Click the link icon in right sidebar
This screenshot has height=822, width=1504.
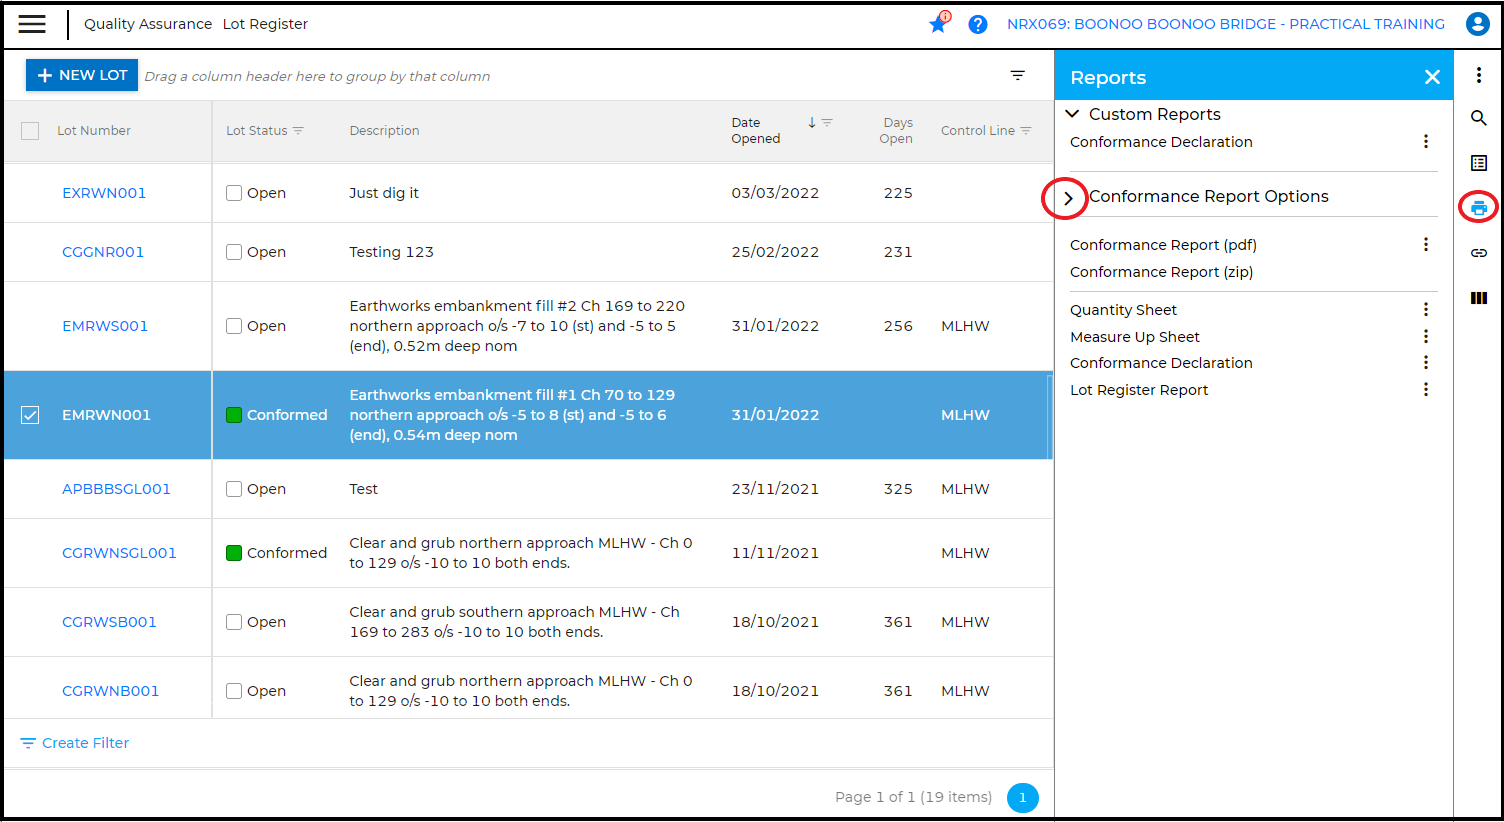coord(1478,253)
